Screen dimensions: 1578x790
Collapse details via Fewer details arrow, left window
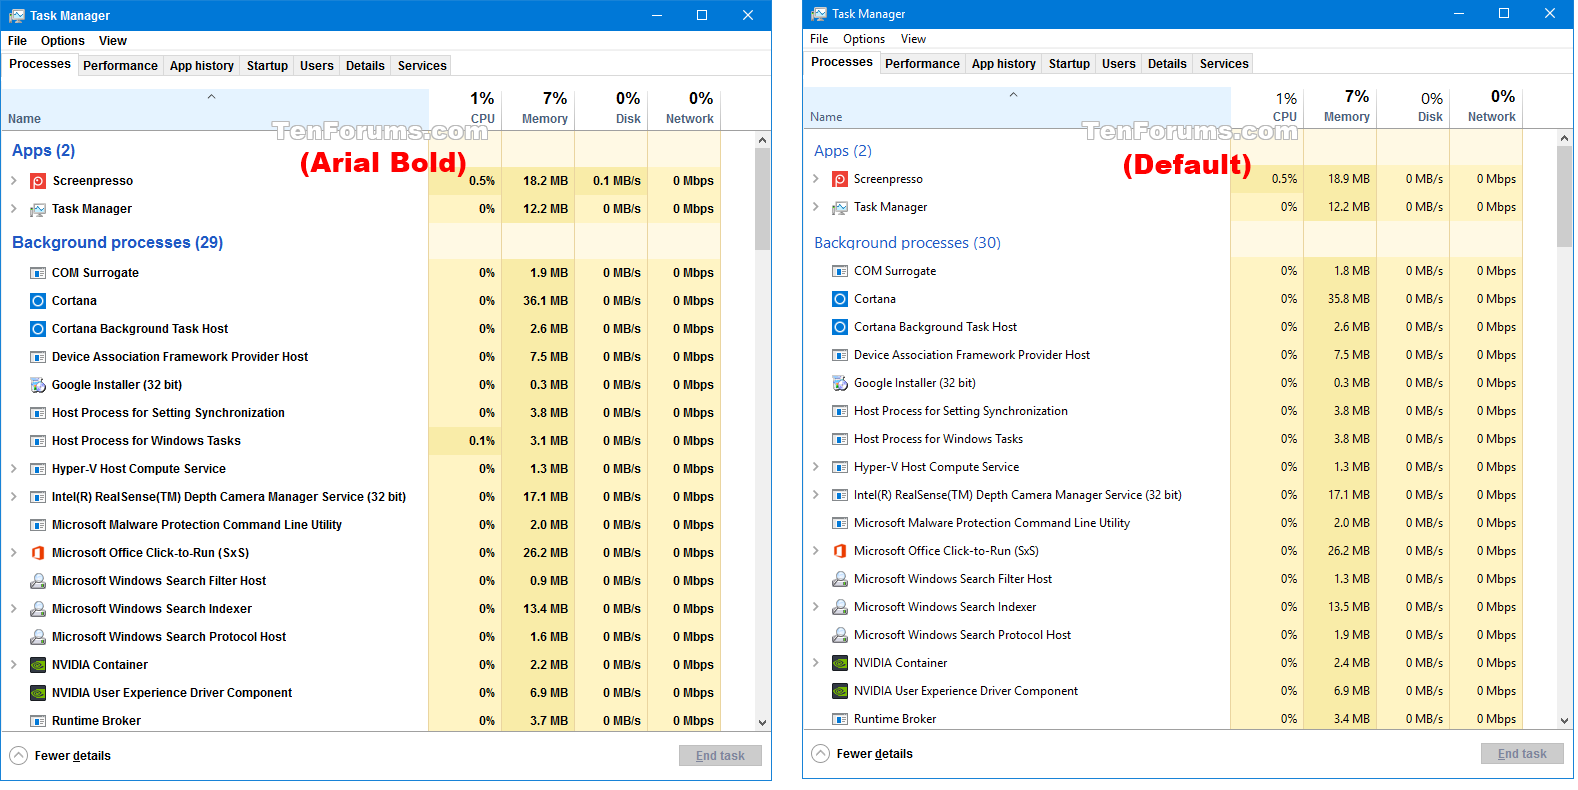coord(19,756)
